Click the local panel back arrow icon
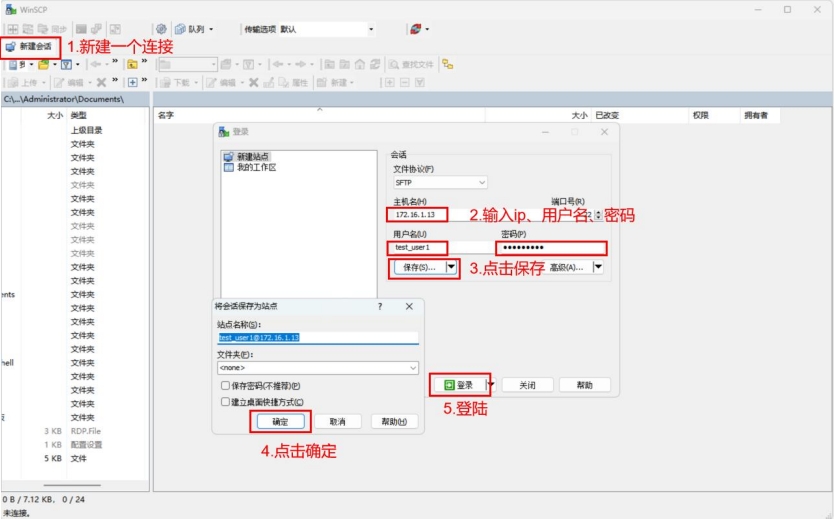 (95, 65)
